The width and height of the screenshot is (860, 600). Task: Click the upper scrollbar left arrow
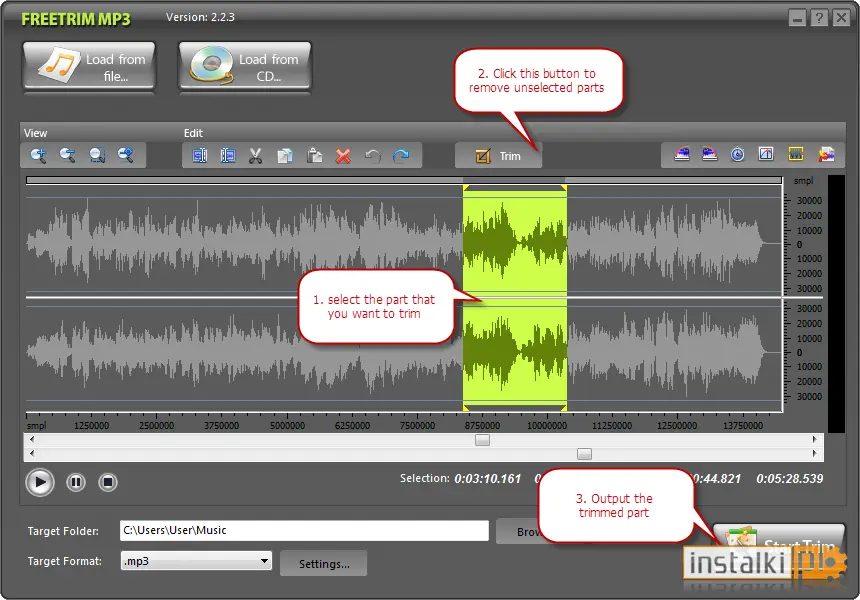pos(32,439)
